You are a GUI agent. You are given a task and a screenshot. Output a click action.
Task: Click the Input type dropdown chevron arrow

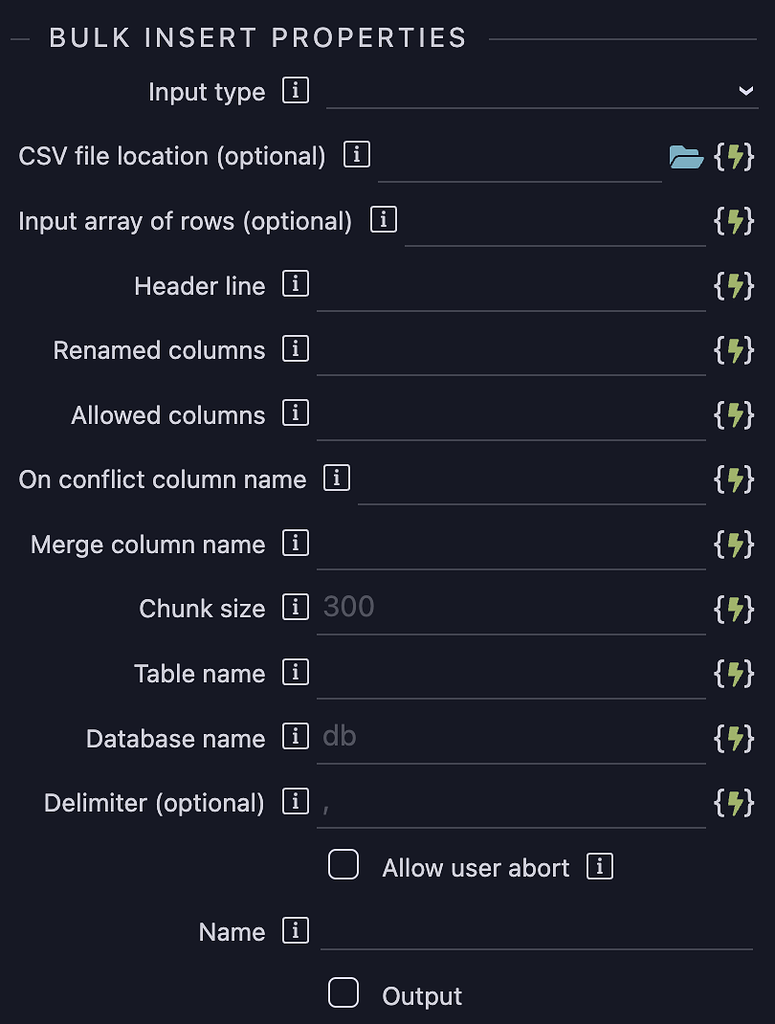click(746, 91)
